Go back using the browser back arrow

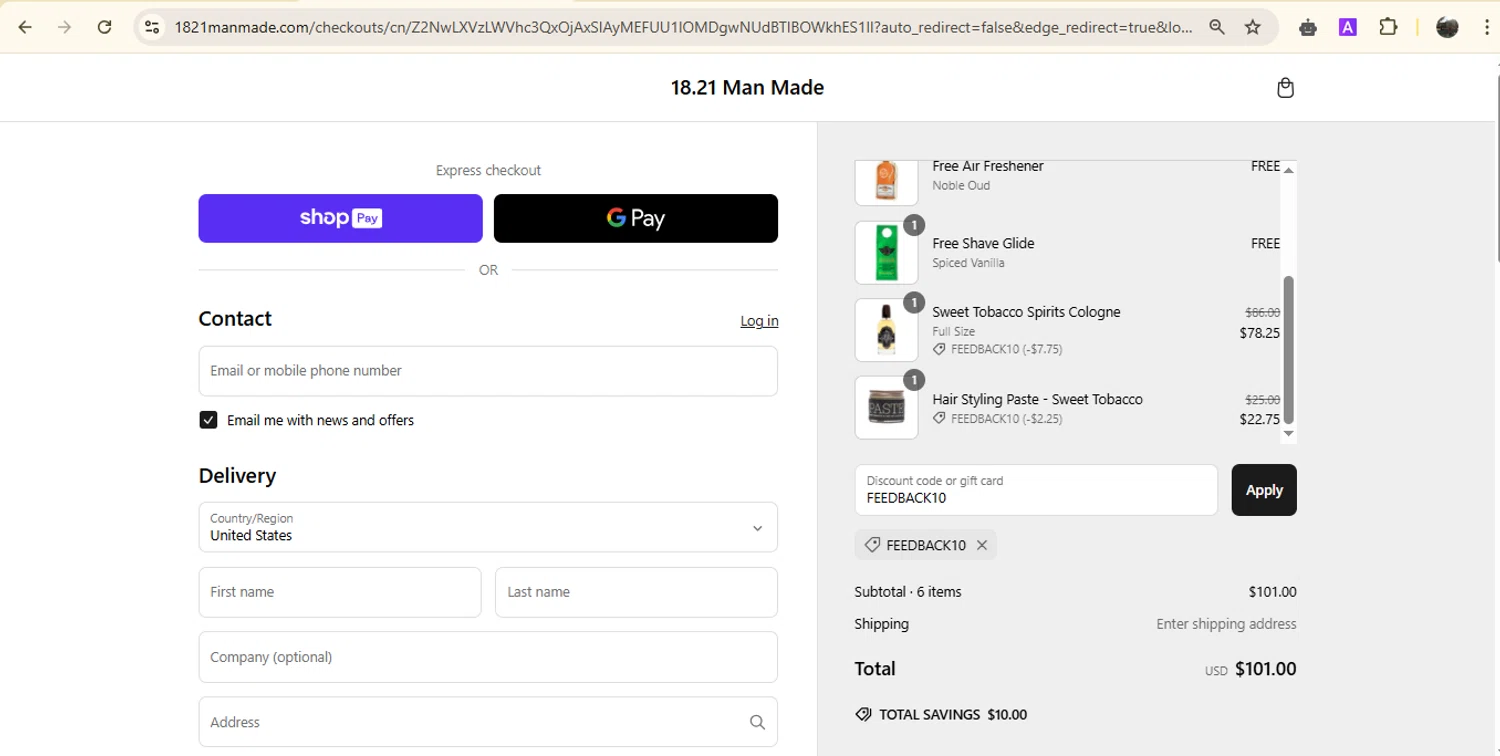25,27
